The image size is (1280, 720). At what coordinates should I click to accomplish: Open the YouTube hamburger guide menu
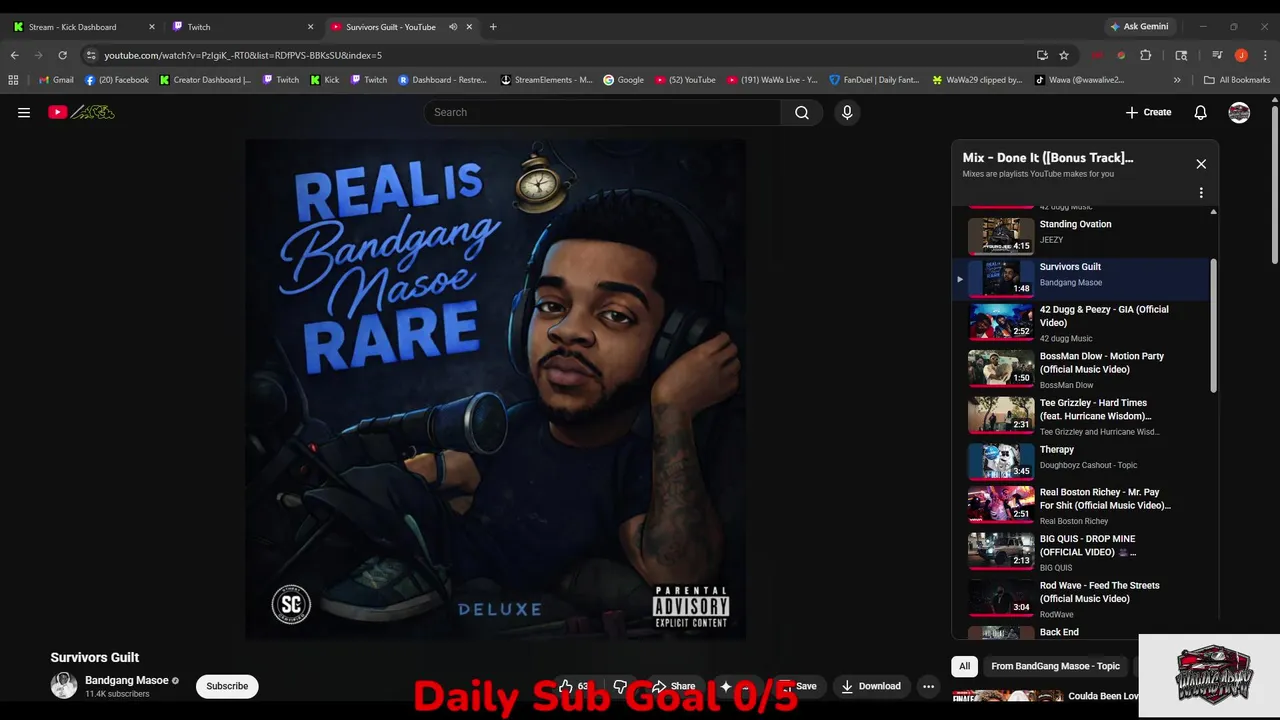[x=24, y=112]
